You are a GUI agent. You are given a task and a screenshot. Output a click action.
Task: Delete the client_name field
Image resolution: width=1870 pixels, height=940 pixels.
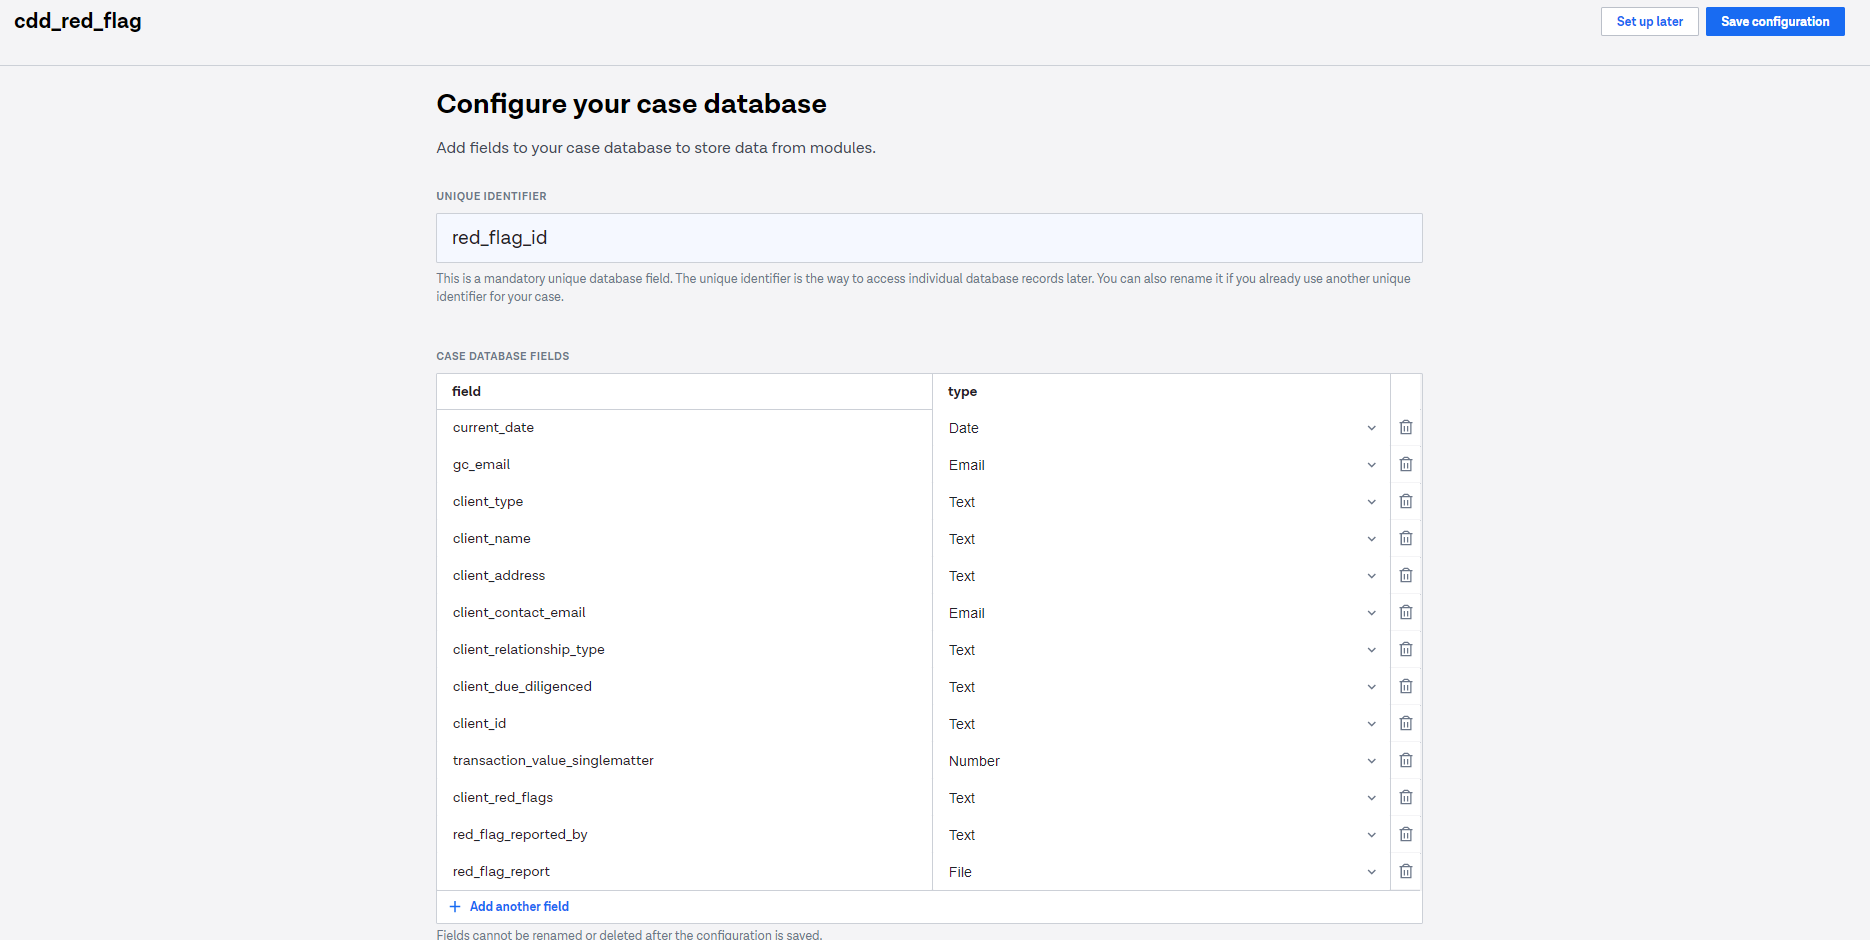1406,538
